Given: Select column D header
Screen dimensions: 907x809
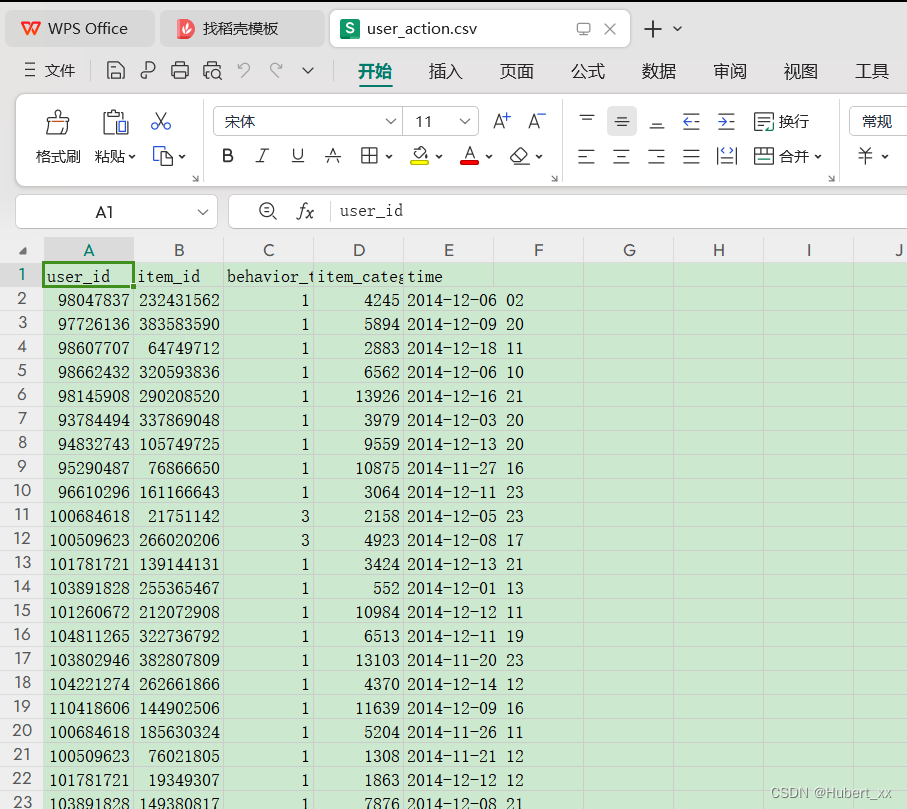Looking at the screenshot, I should pyautogui.click(x=359, y=250).
